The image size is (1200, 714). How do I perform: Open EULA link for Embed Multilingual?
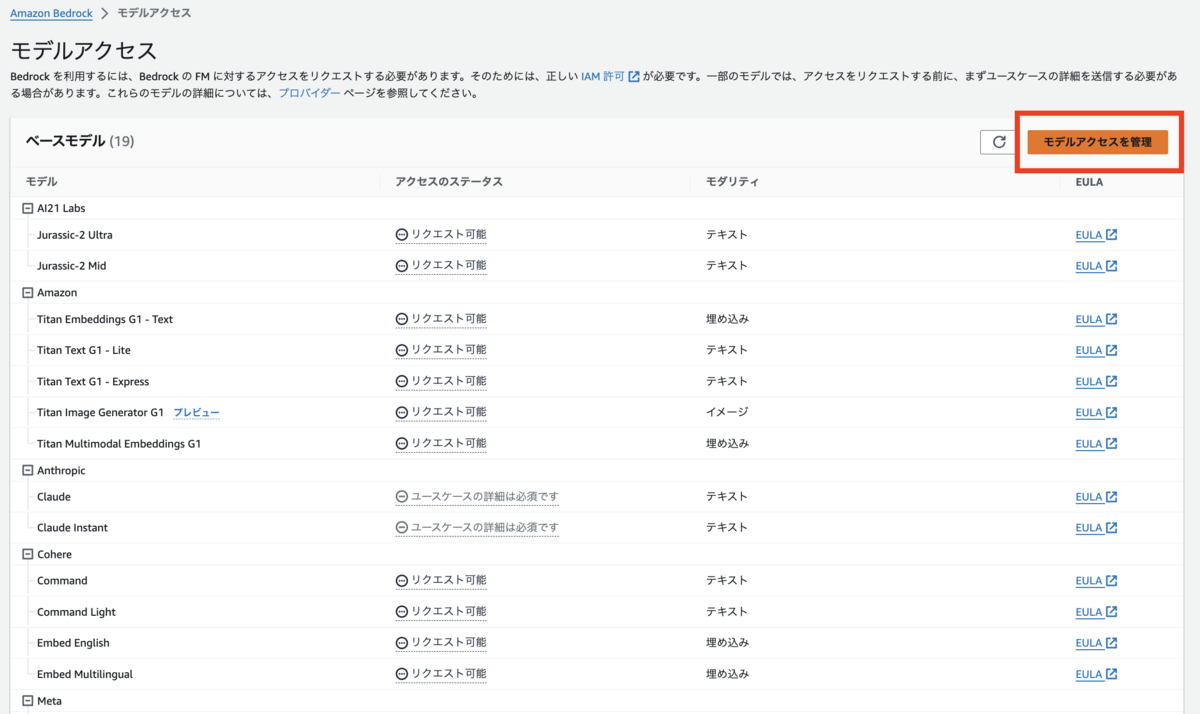pyautogui.click(x=1096, y=675)
